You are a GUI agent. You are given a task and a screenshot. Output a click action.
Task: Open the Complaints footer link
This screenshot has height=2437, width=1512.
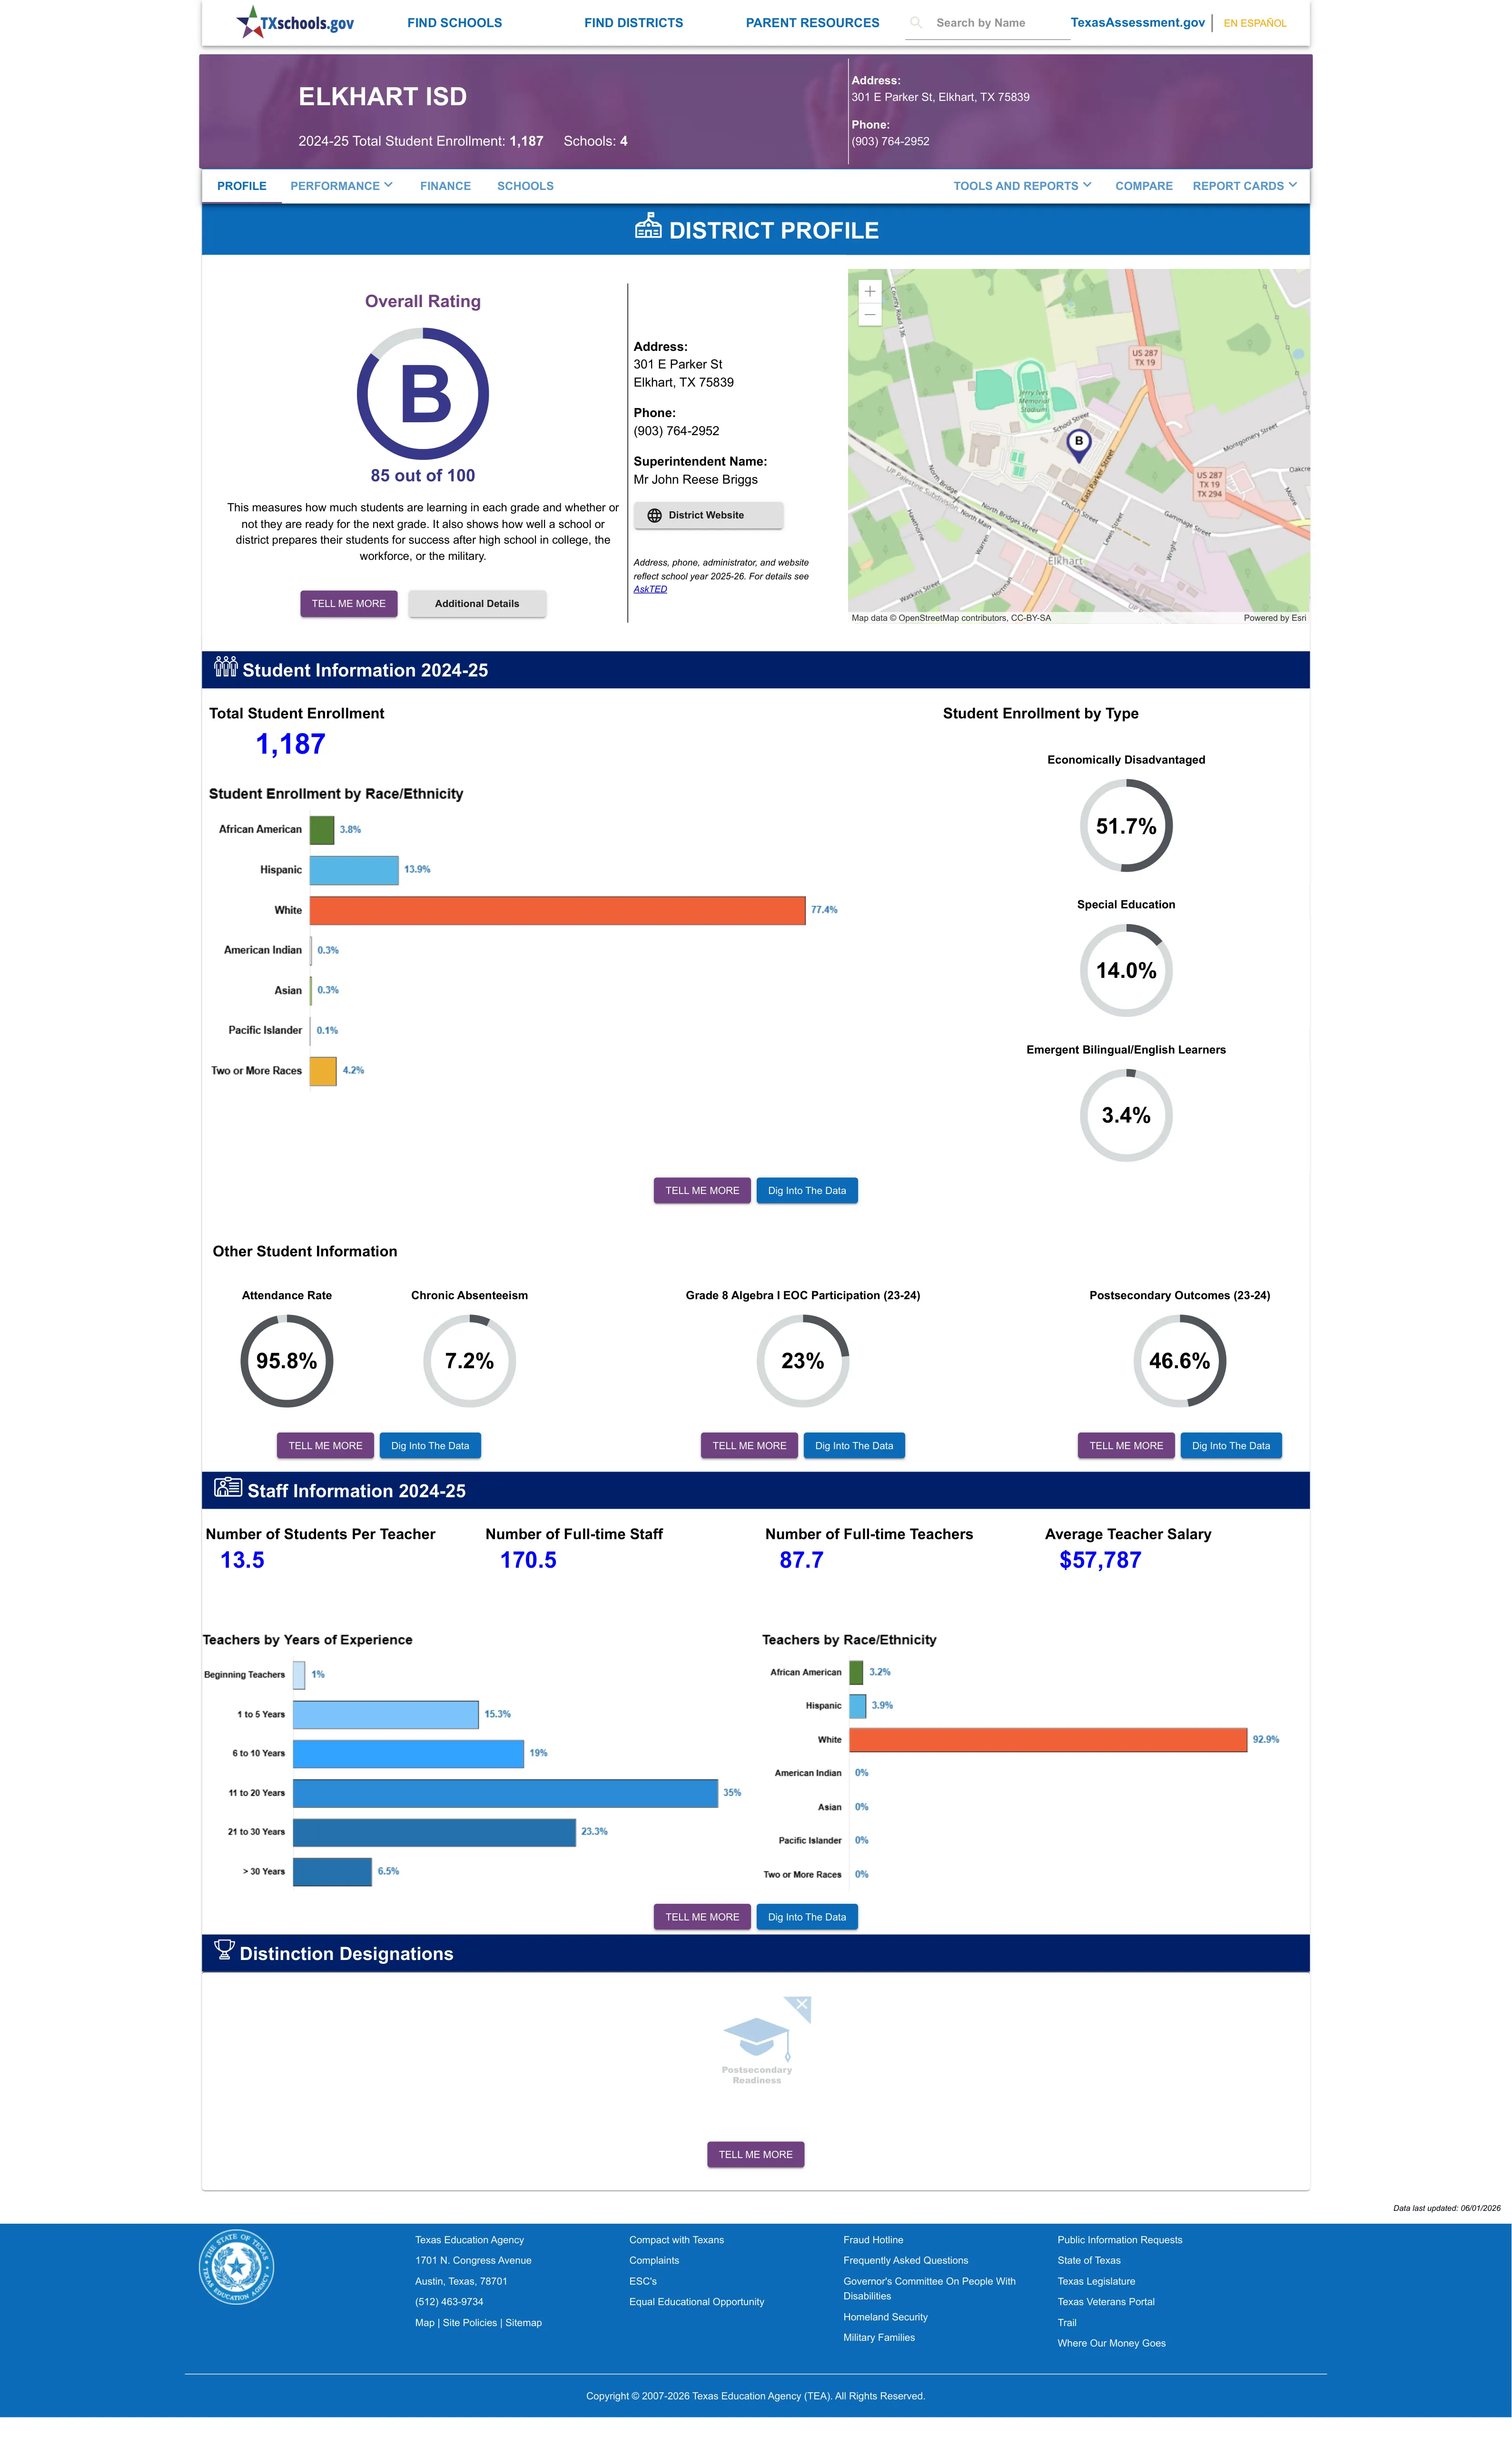(x=654, y=2261)
